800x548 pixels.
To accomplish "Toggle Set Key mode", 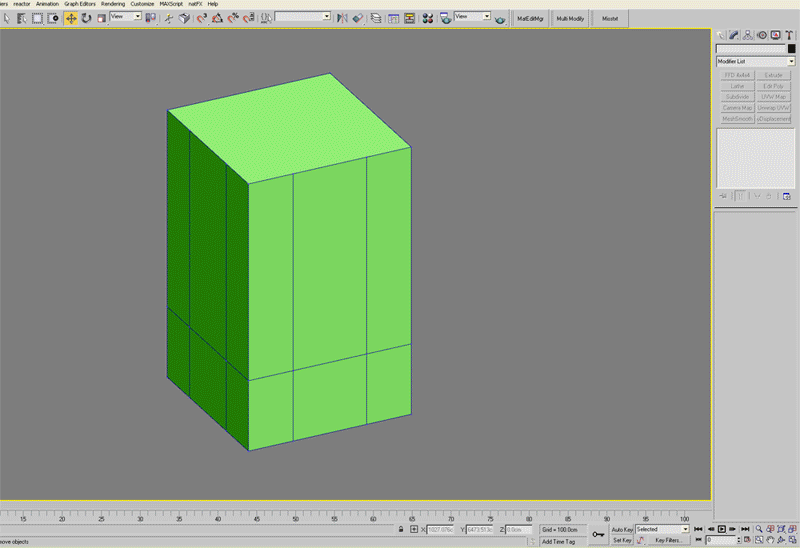I will click(622, 540).
